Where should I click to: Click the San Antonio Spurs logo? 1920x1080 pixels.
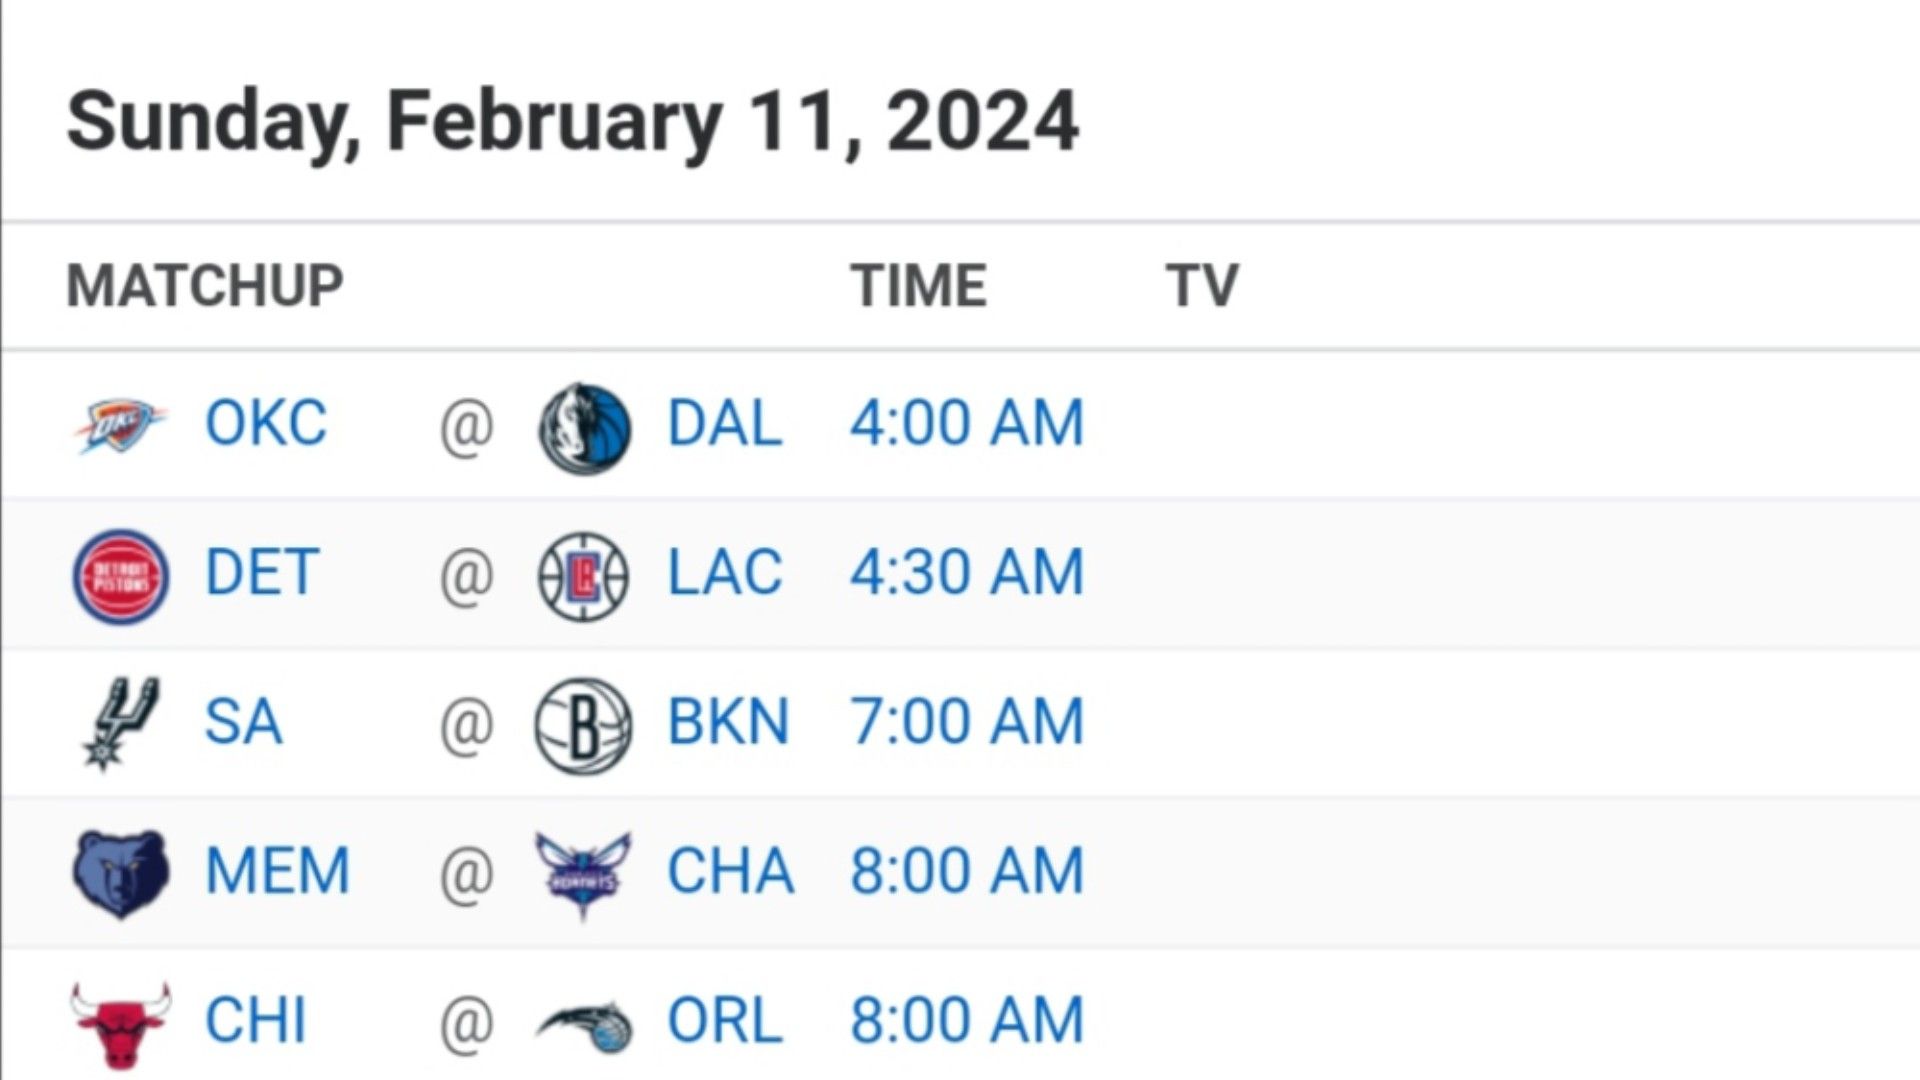(x=121, y=723)
